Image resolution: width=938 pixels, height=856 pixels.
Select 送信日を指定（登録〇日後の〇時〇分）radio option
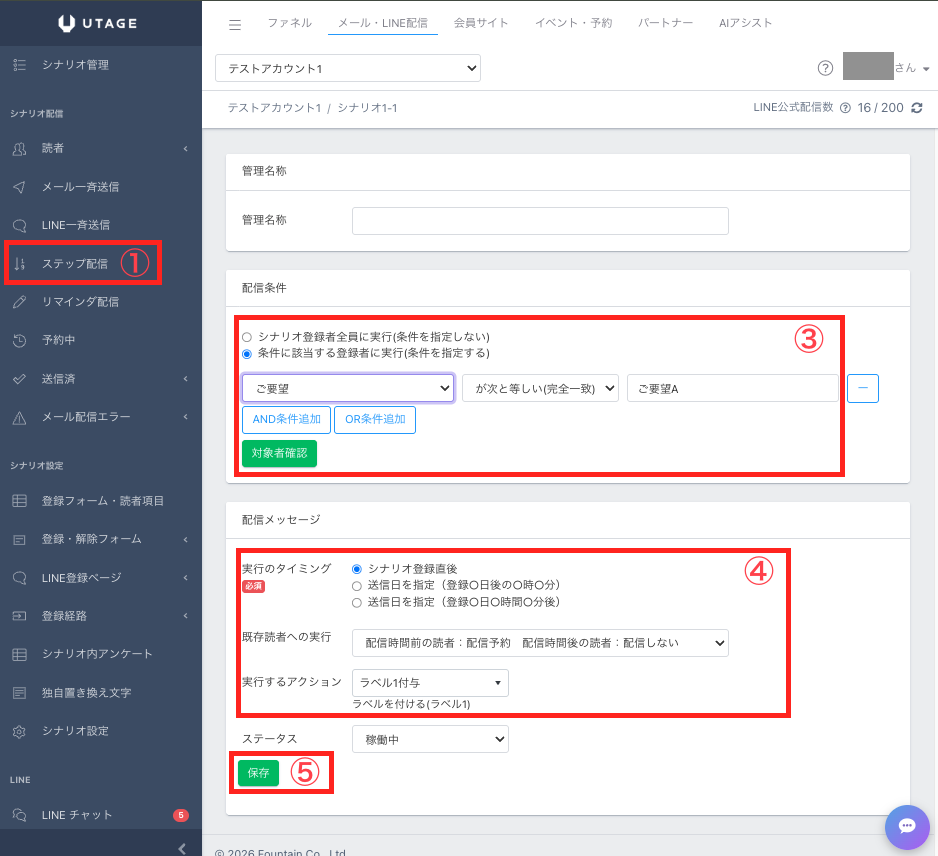coord(357,585)
